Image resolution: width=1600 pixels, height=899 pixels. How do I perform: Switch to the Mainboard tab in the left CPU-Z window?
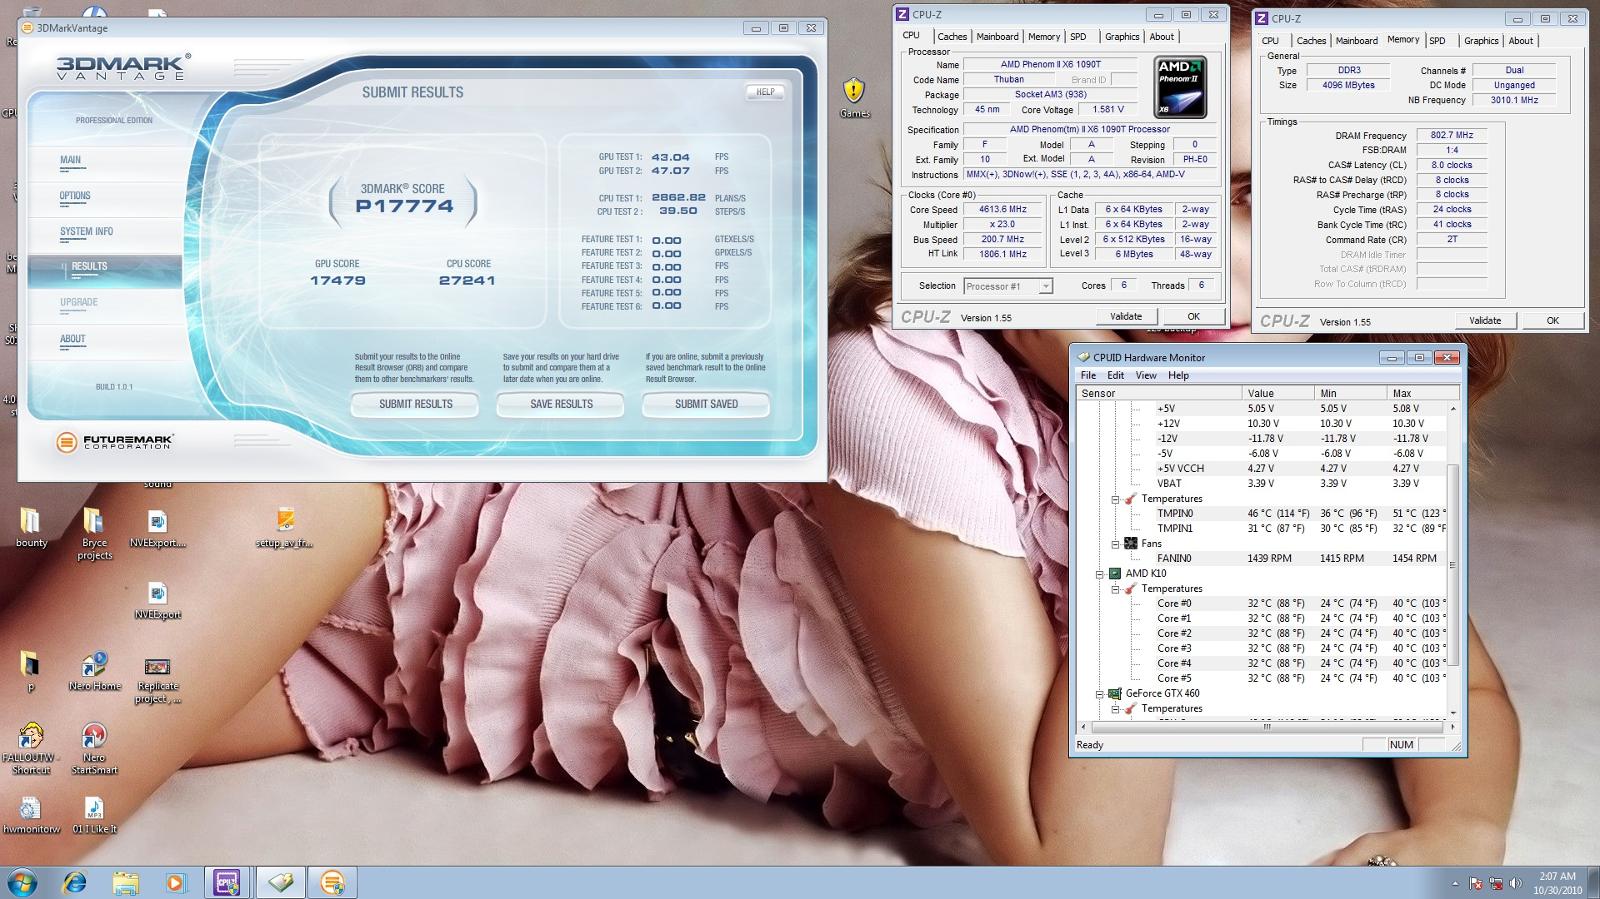[997, 37]
